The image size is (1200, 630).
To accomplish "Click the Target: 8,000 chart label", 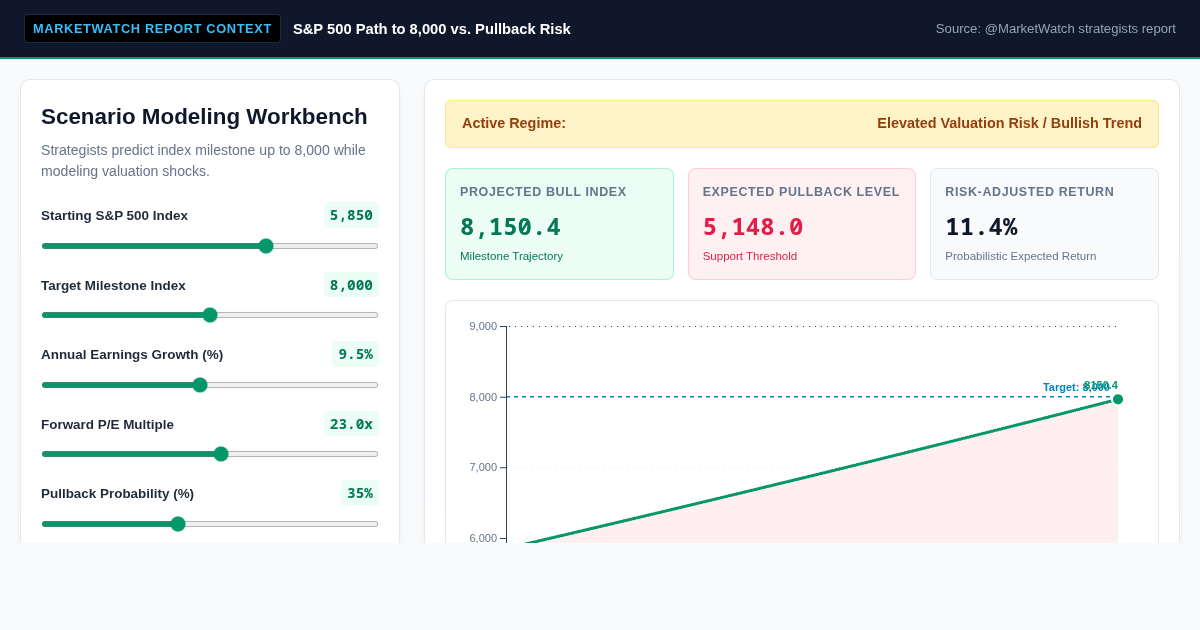I will point(1075,388).
